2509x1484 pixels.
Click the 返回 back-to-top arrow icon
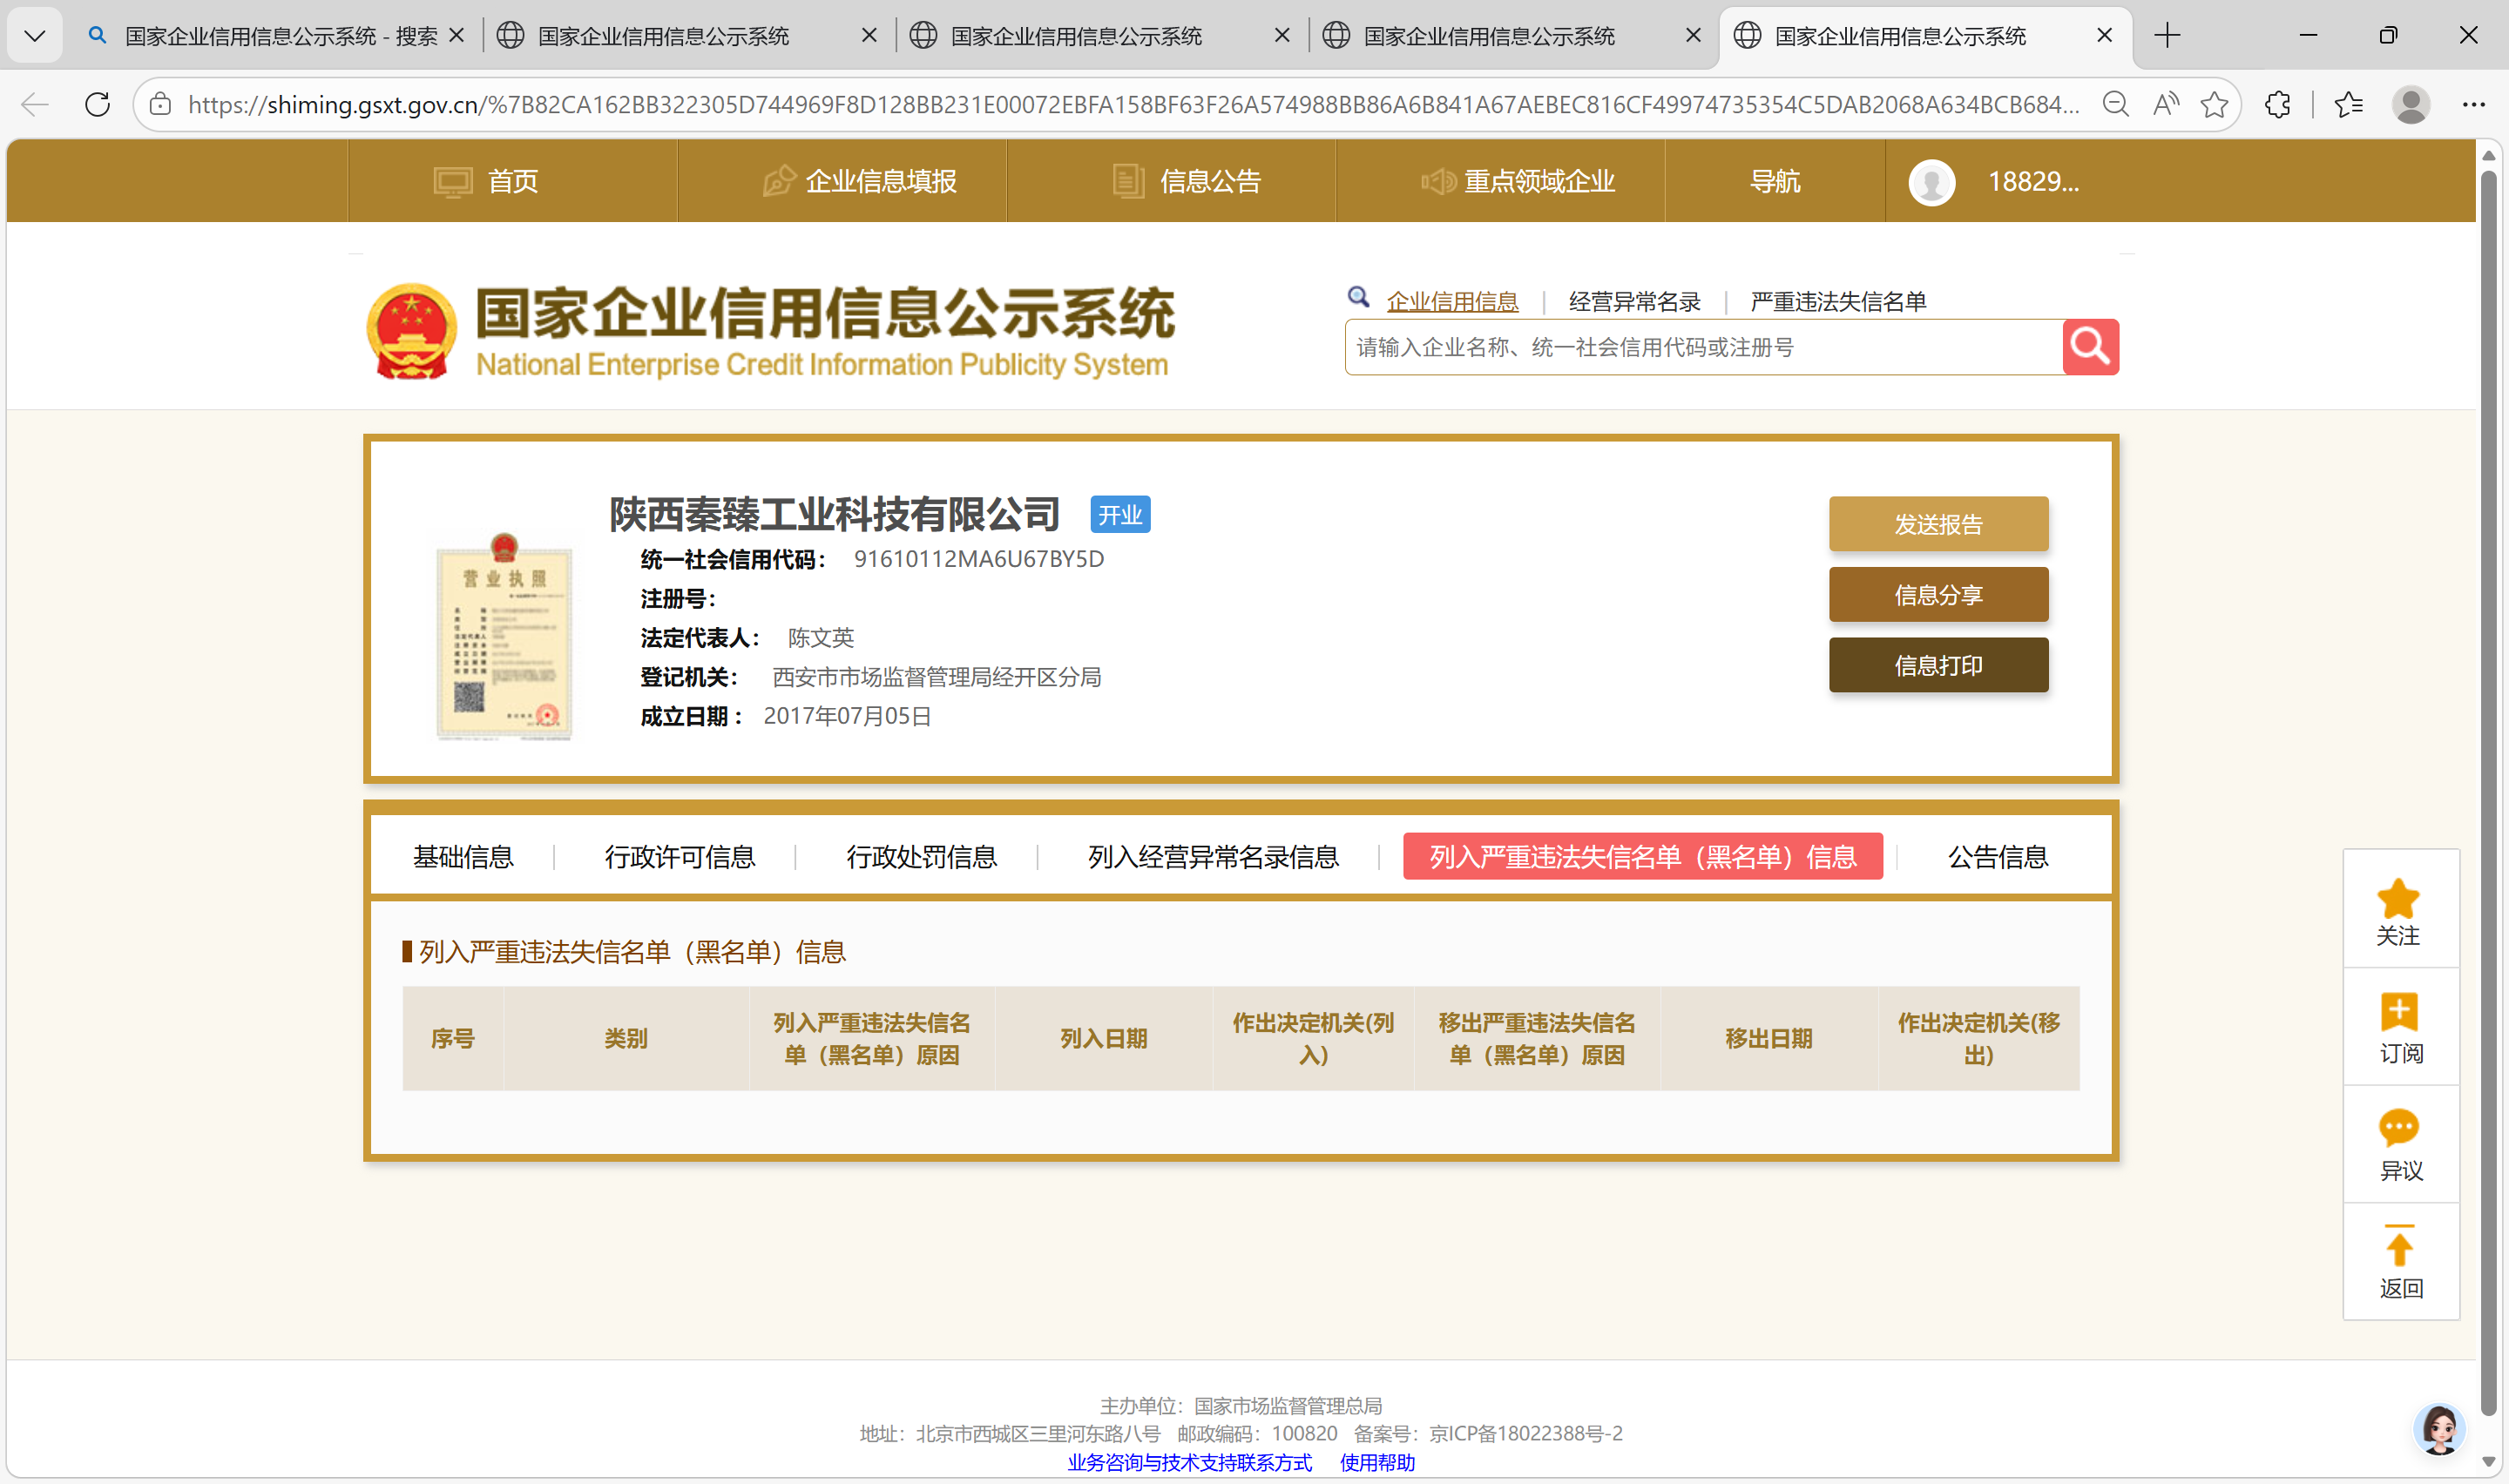tap(2398, 1247)
